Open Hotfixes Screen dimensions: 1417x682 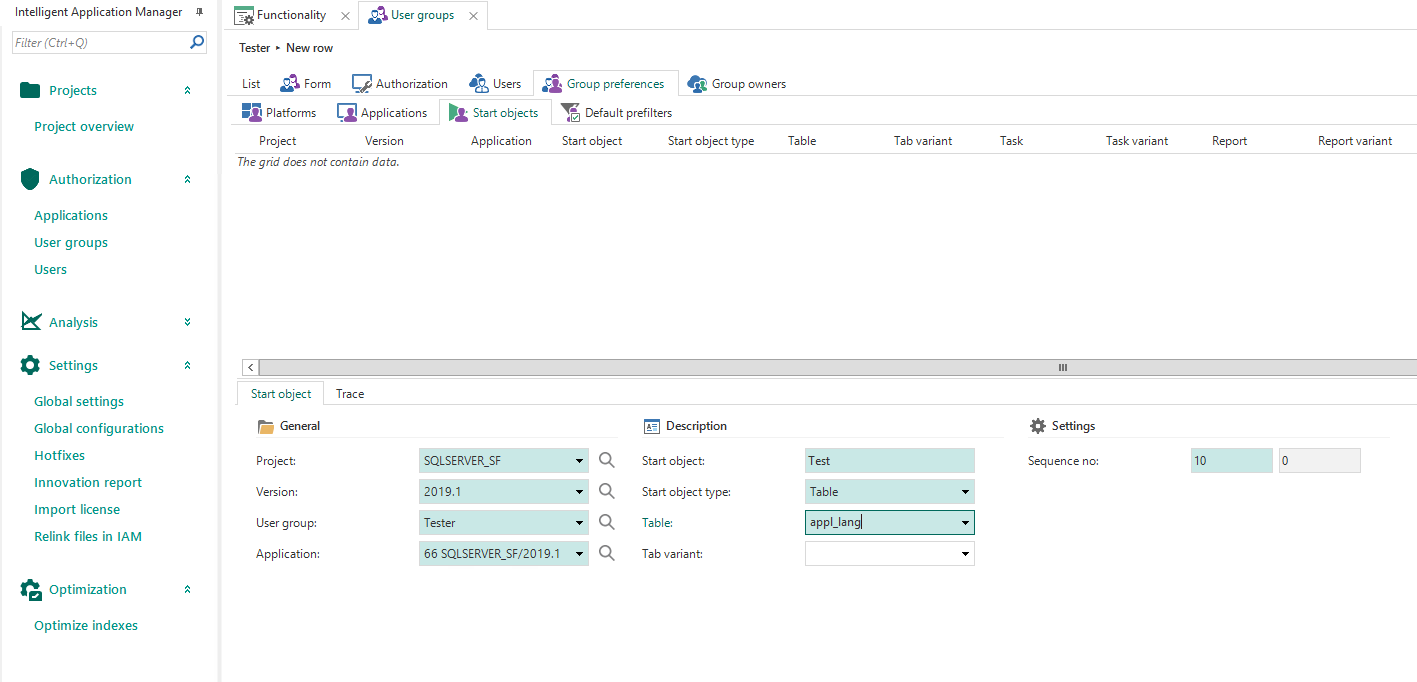60,455
